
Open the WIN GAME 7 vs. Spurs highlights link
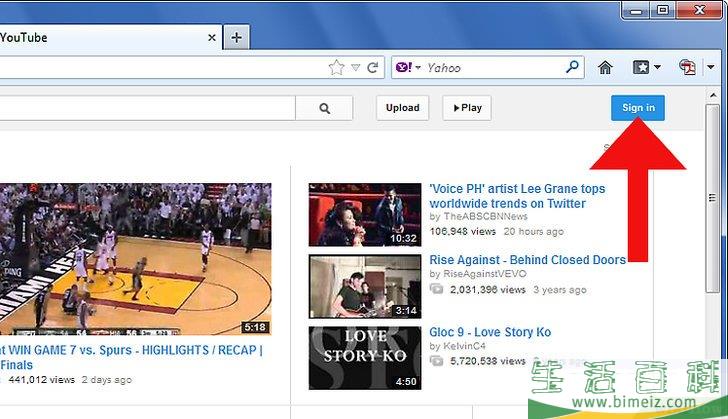(x=131, y=357)
